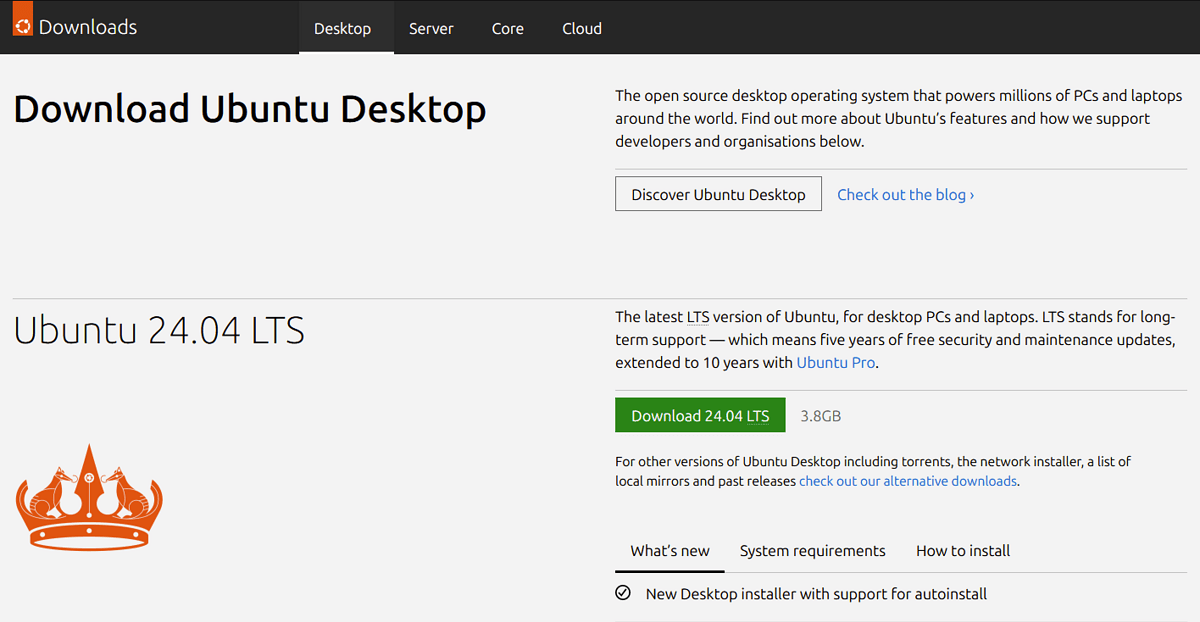Switch to the System requirements tab

pos(812,550)
